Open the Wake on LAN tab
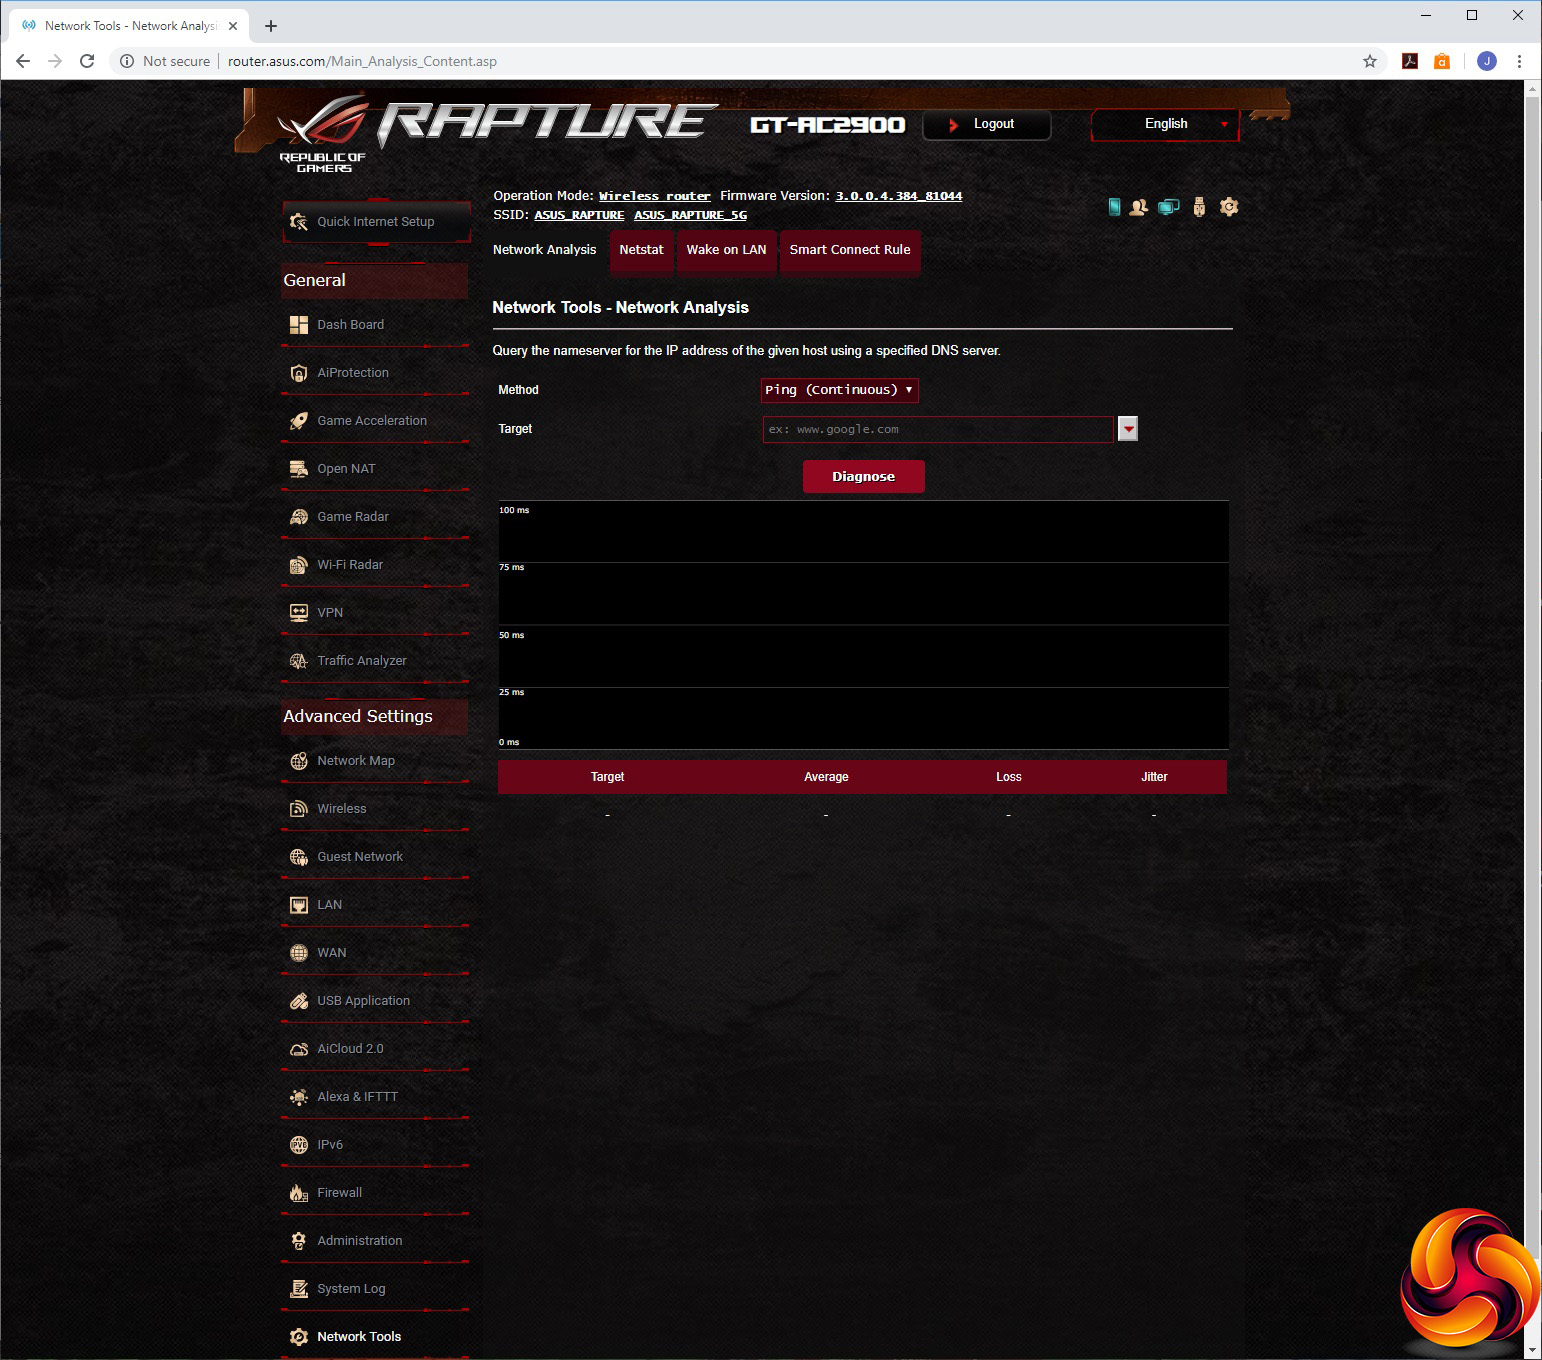1542x1360 pixels. 727,250
